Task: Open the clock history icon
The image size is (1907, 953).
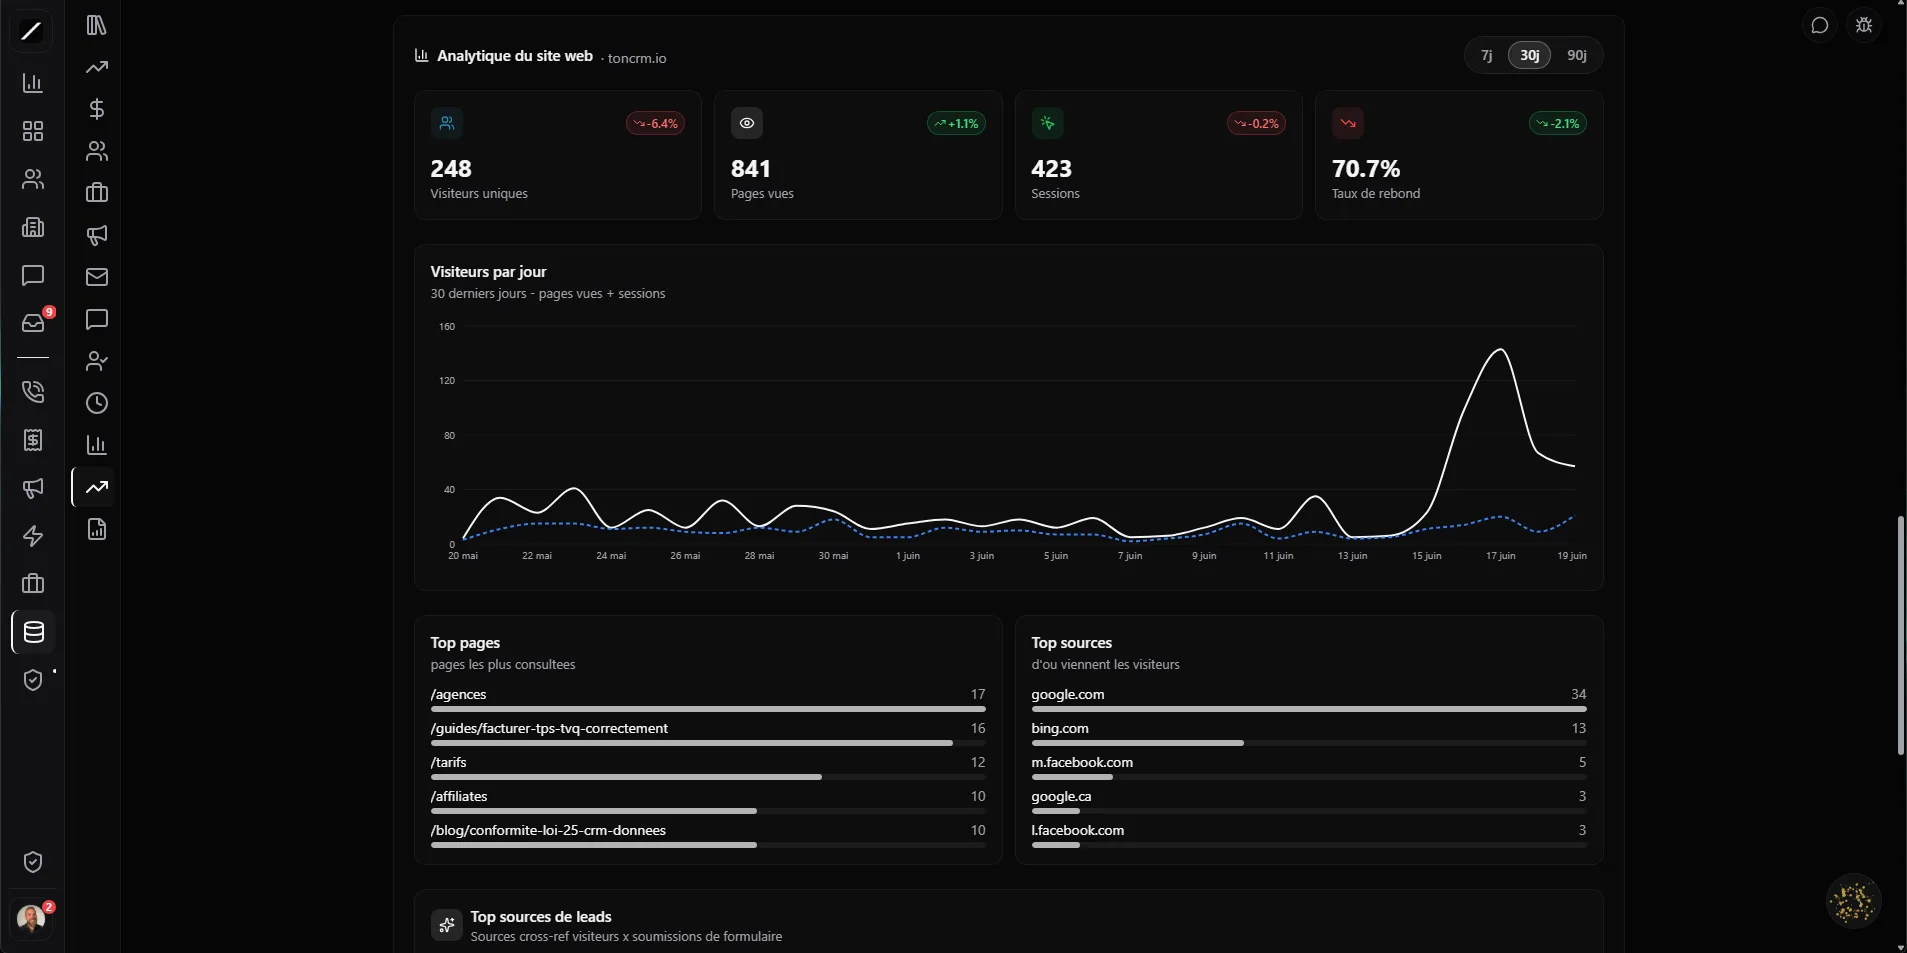Action: (x=97, y=403)
